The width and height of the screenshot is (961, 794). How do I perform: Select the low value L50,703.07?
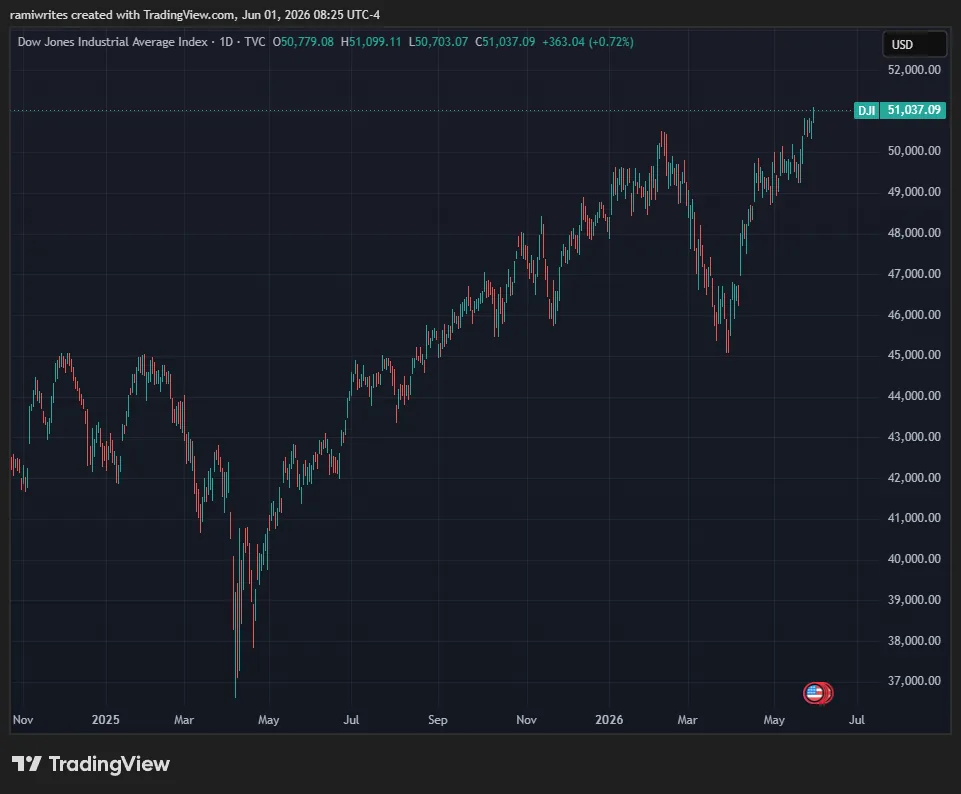[x=438, y=42]
